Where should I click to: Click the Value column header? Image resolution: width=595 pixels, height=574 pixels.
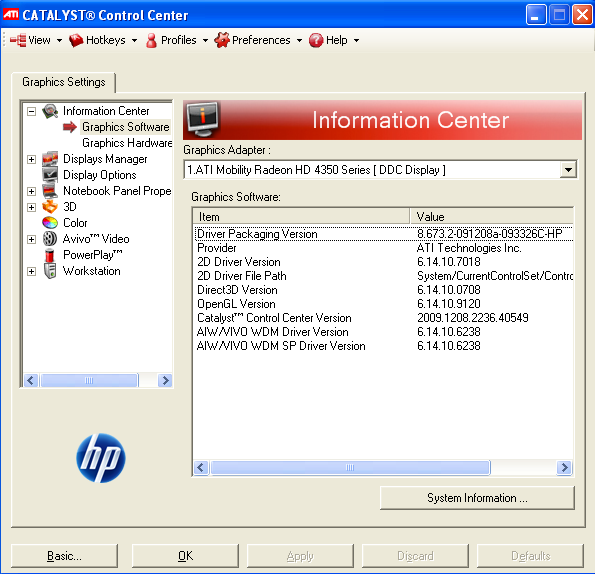point(492,217)
